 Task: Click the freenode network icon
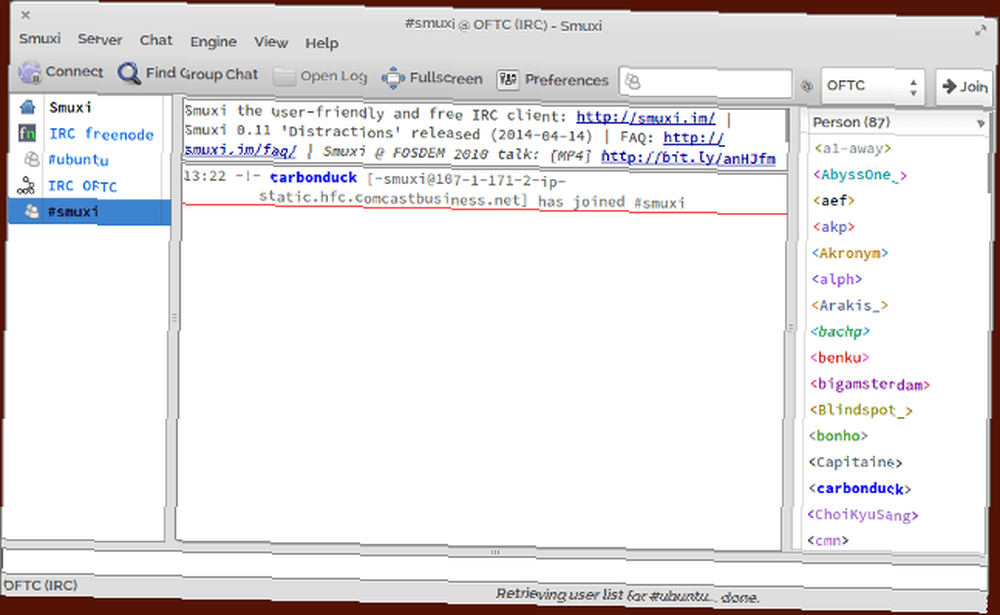click(x=27, y=133)
